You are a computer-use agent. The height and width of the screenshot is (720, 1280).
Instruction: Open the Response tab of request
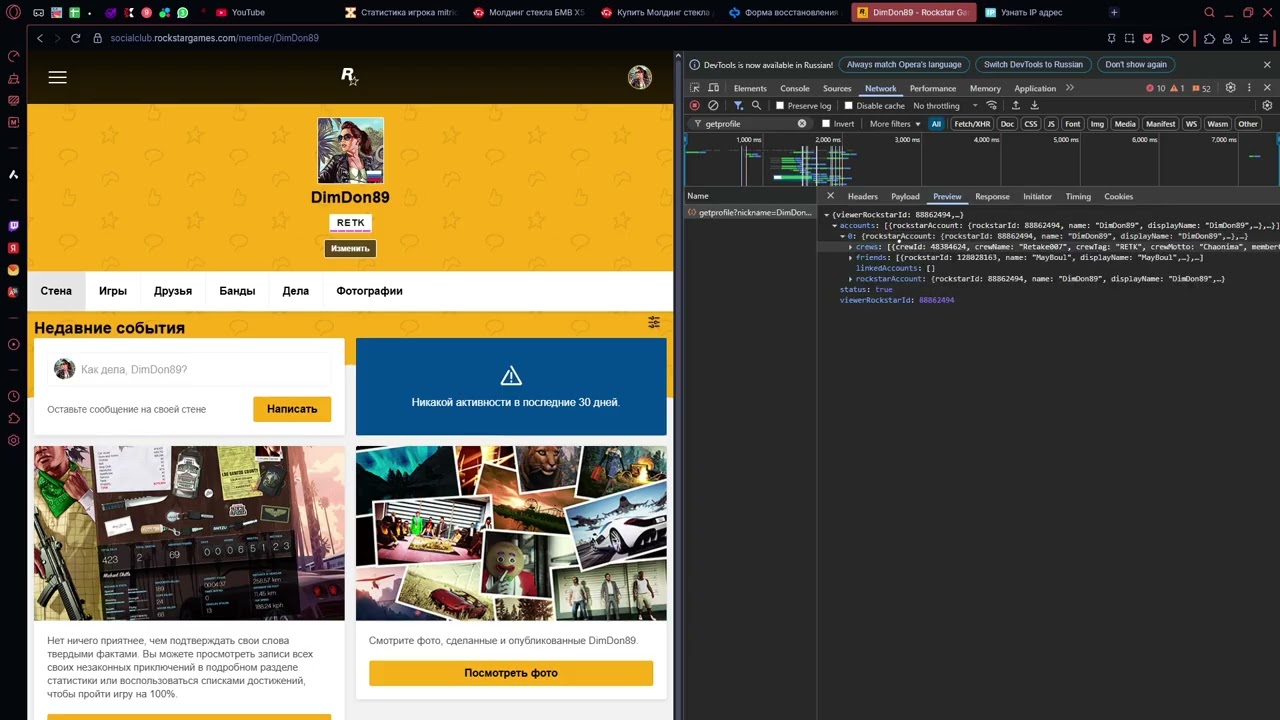click(992, 196)
